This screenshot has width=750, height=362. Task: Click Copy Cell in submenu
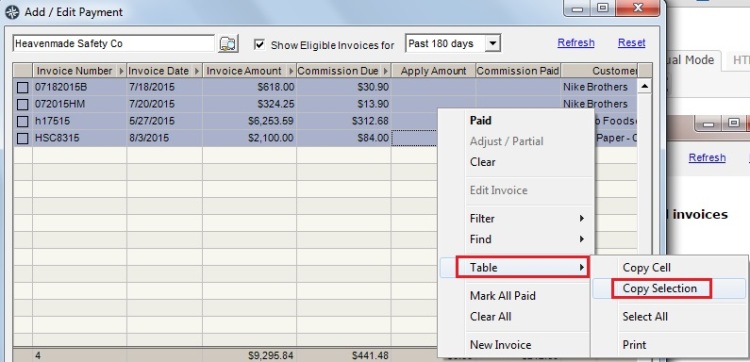click(x=669, y=268)
